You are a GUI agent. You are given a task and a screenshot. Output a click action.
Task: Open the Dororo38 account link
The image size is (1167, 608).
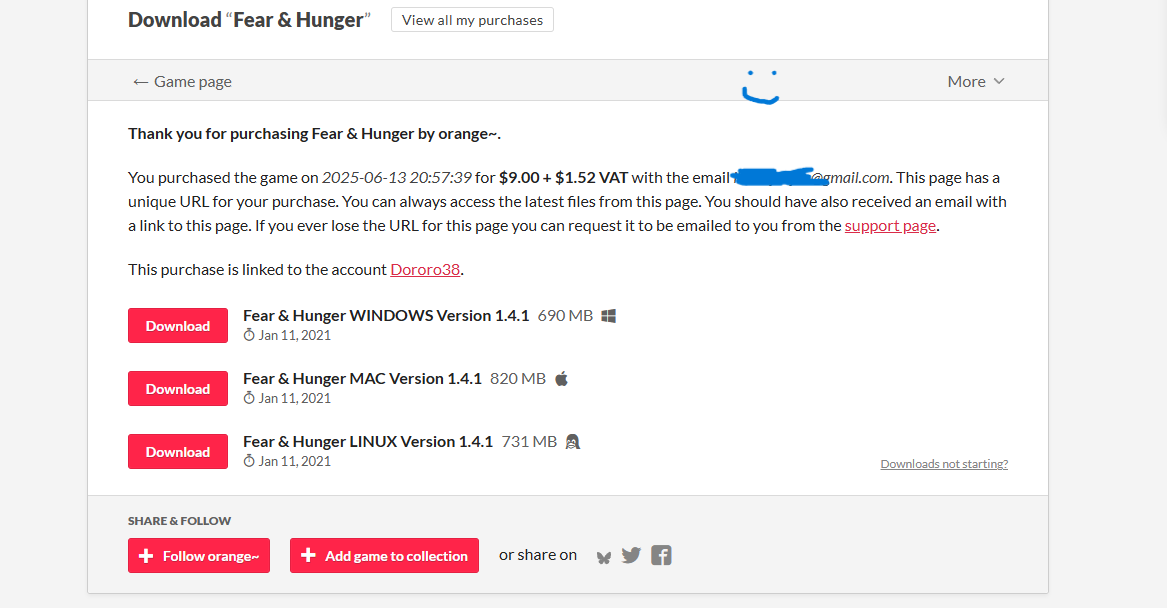(x=425, y=269)
